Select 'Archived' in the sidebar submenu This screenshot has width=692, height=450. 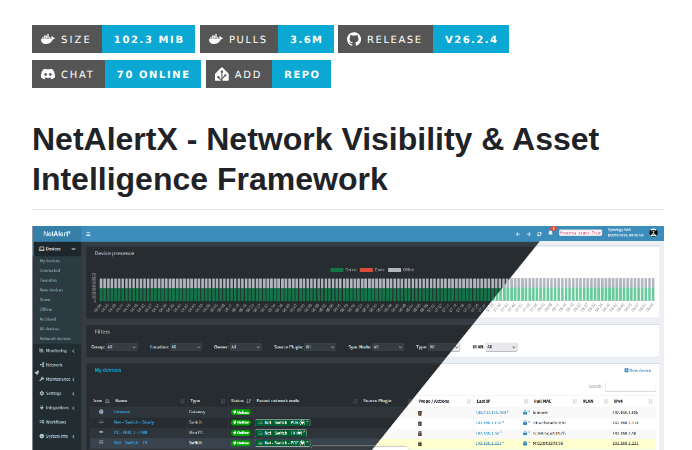coord(48,319)
